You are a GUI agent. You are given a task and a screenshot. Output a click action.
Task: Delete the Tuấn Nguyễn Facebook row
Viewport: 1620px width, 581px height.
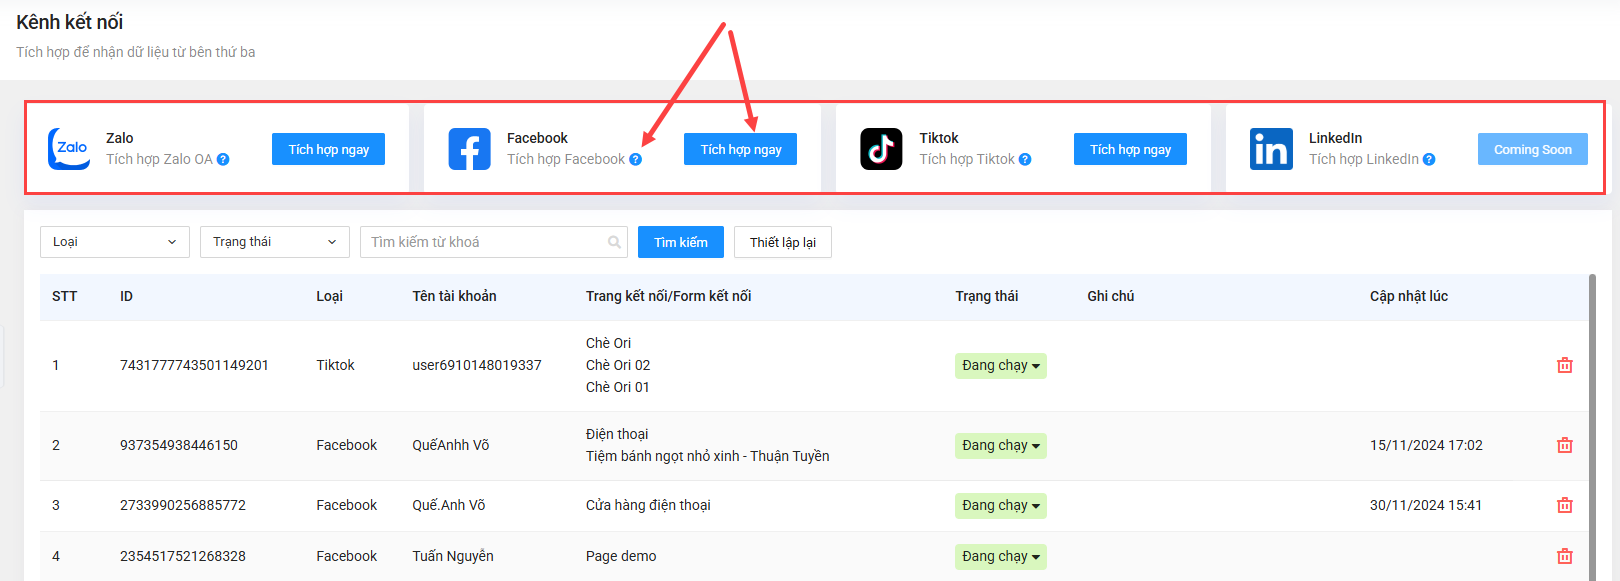[x=1565, y=556]
